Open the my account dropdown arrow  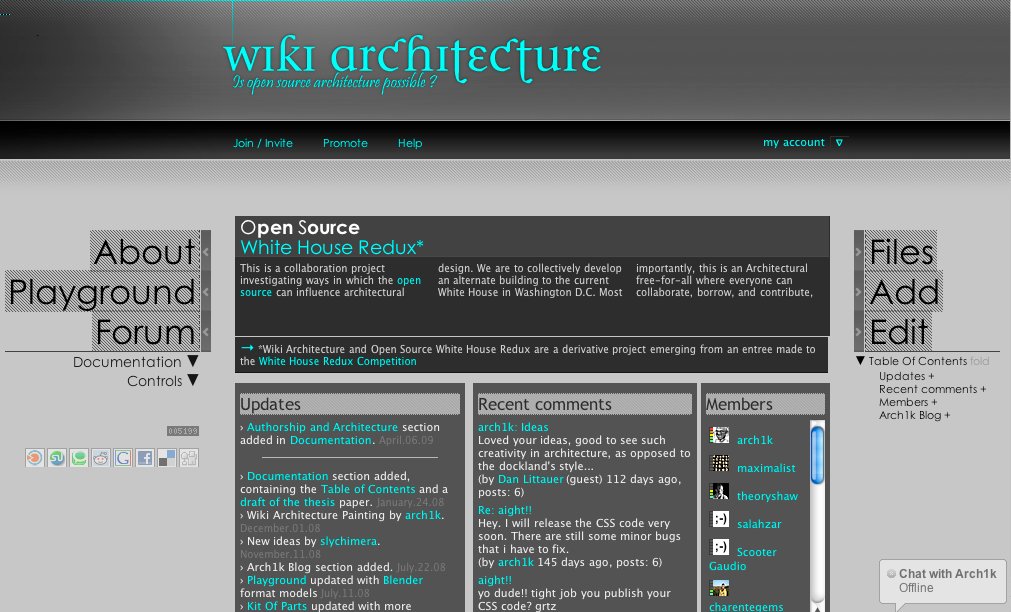click(x=839, y=143)
